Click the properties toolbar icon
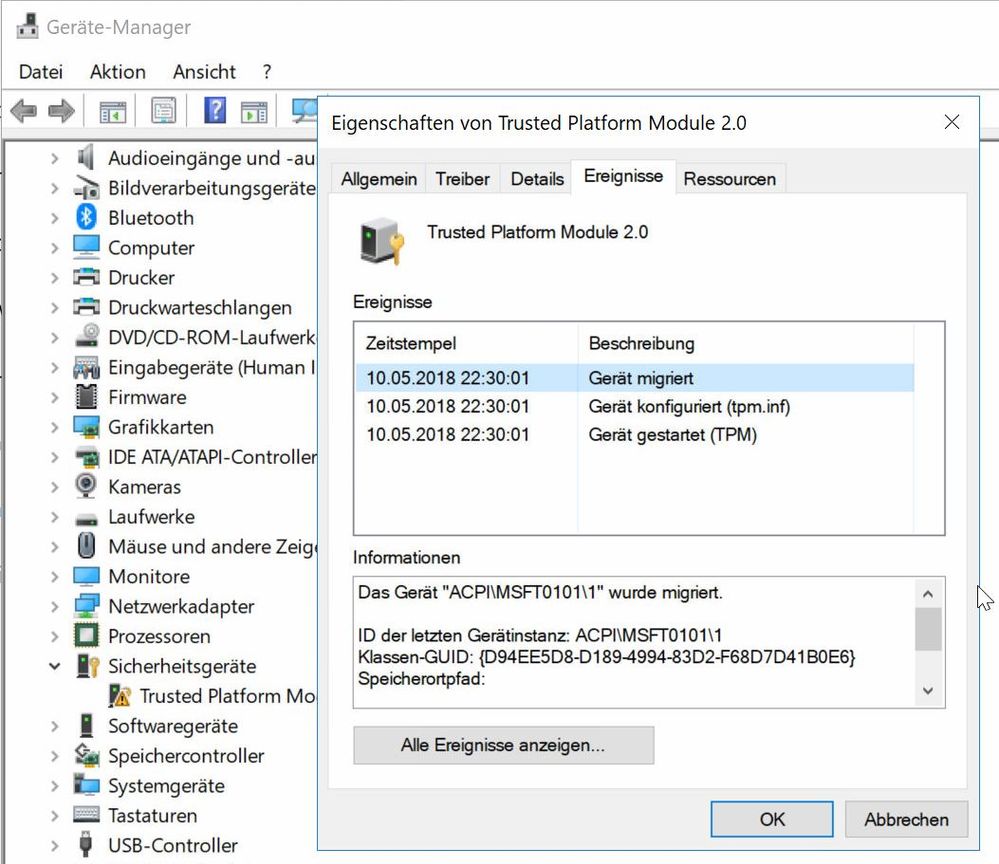The width and height of the screenshot is (999, 864). tap(163, 110)
